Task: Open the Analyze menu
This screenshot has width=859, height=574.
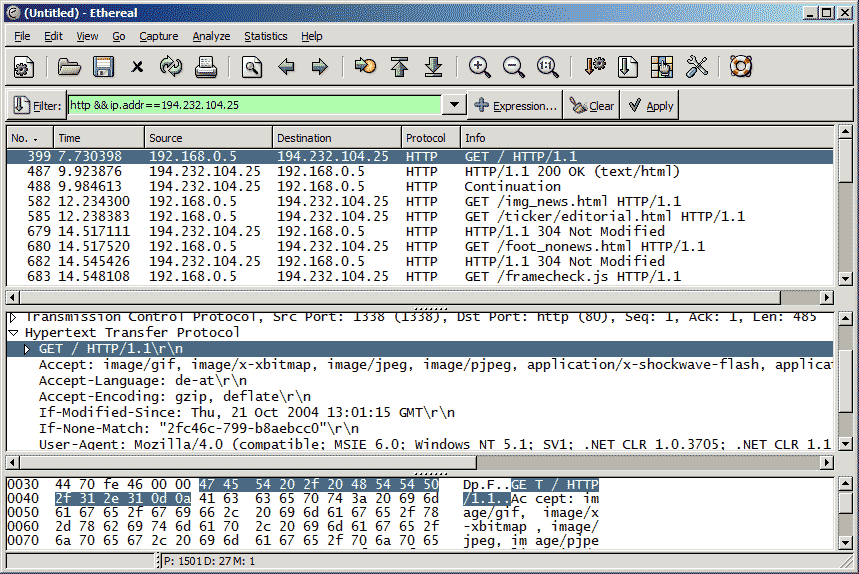Action: (x=211, y=36)
